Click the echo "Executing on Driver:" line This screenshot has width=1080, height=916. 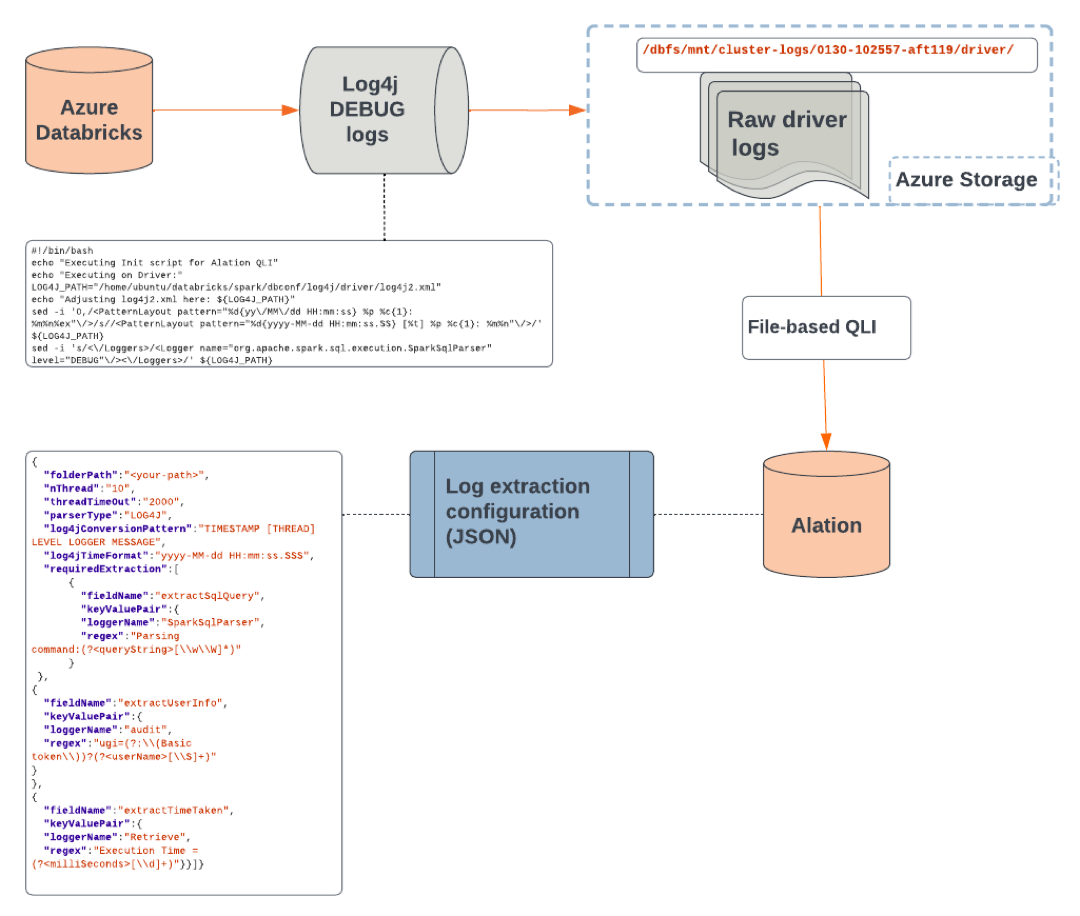pyautogui.click(x=107, y=275)
